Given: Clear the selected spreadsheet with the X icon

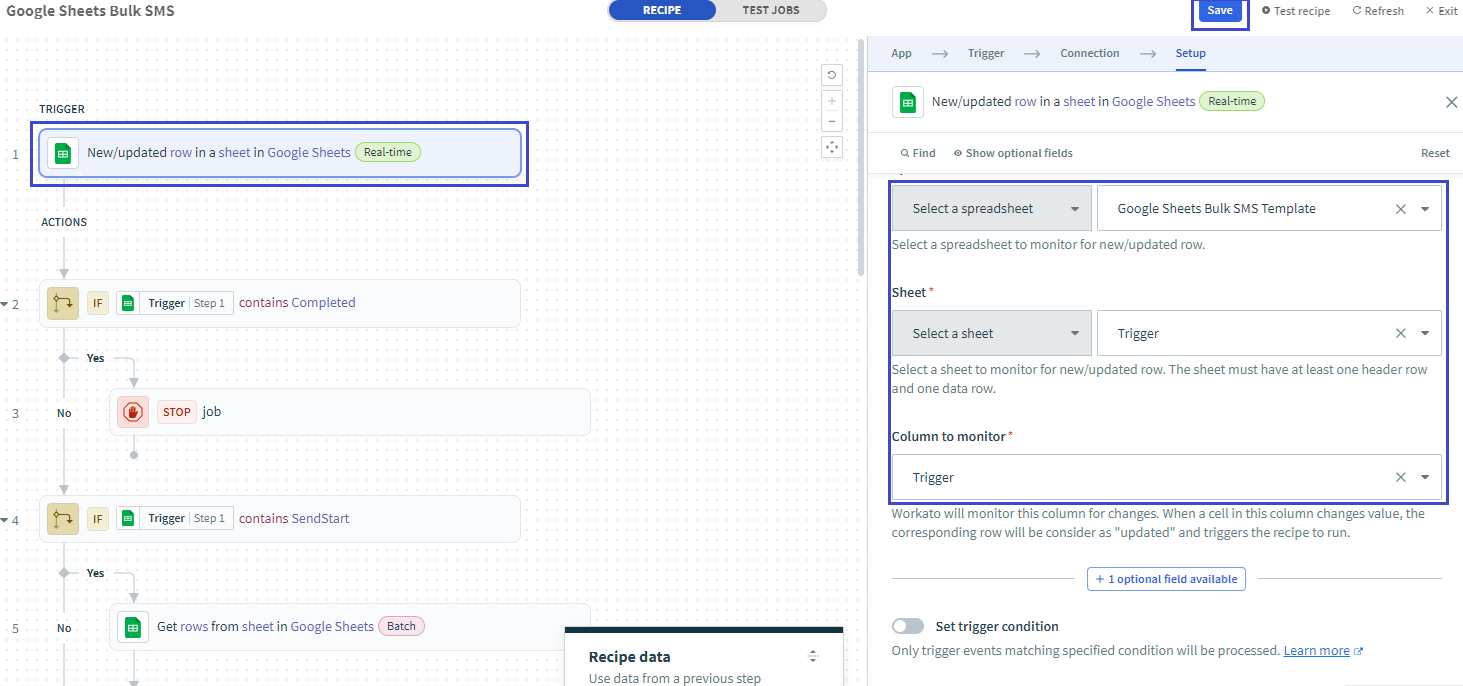Looking at the screenshot, I should click(1400, 209).
